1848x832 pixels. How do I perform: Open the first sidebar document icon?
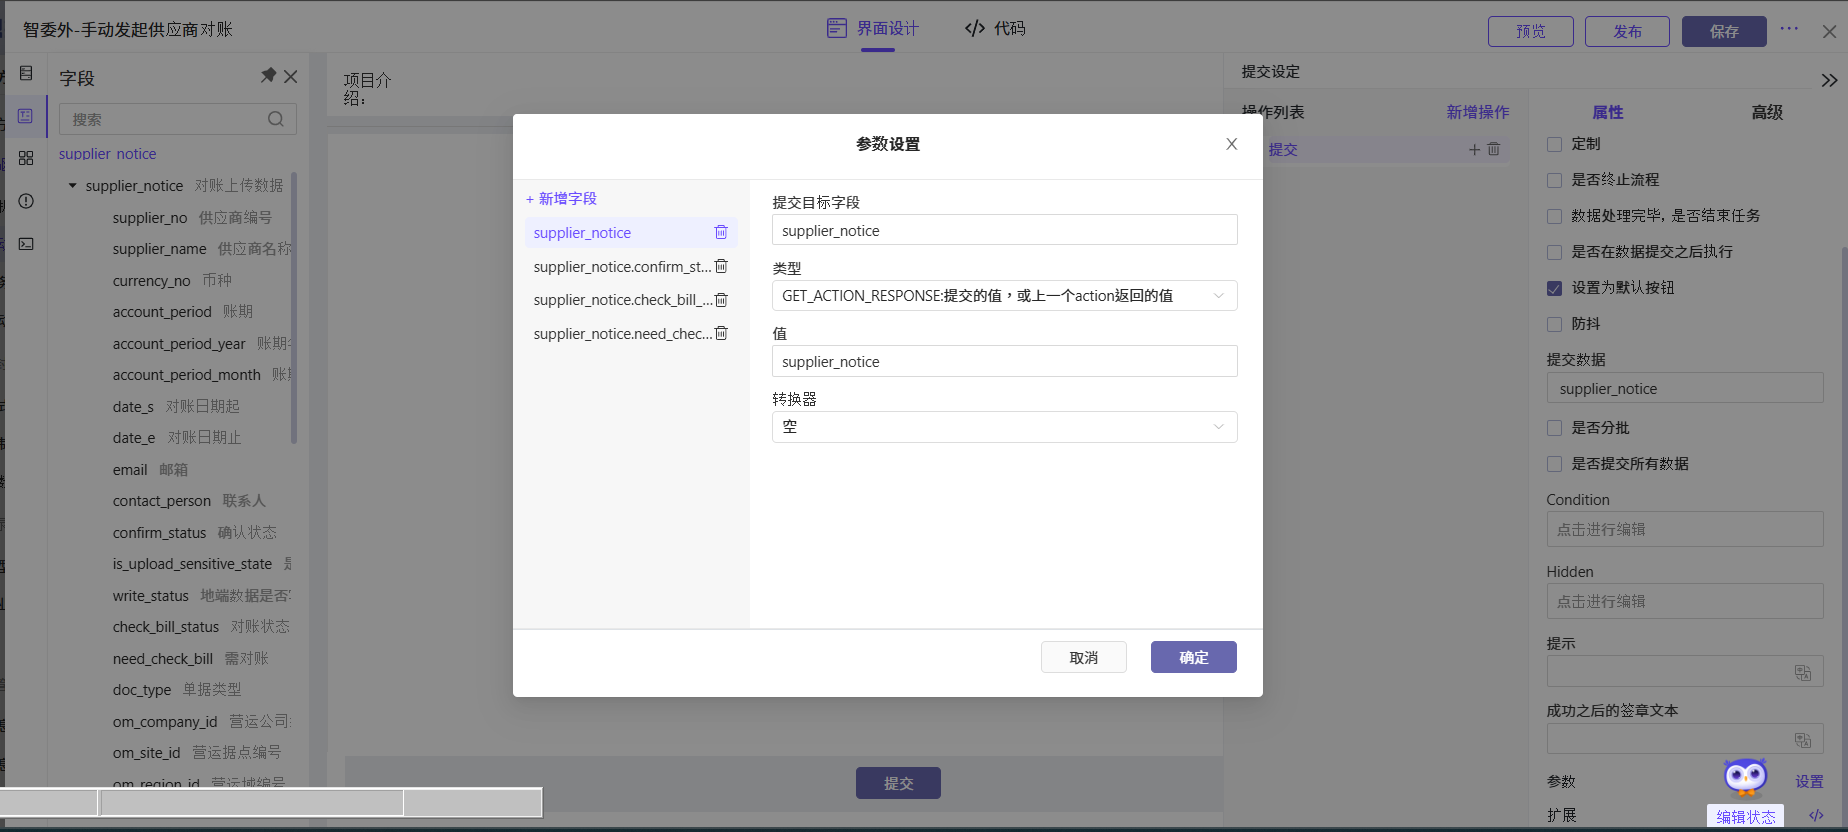(x=26, y=73)
